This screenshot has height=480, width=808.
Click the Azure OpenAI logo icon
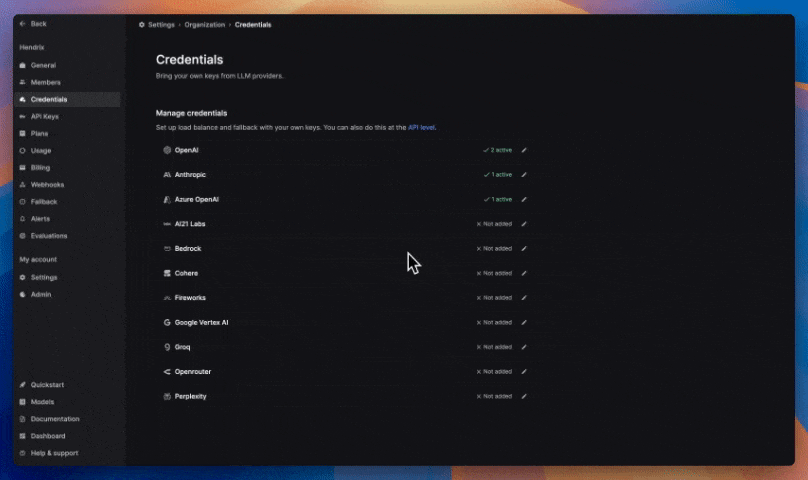167,200
